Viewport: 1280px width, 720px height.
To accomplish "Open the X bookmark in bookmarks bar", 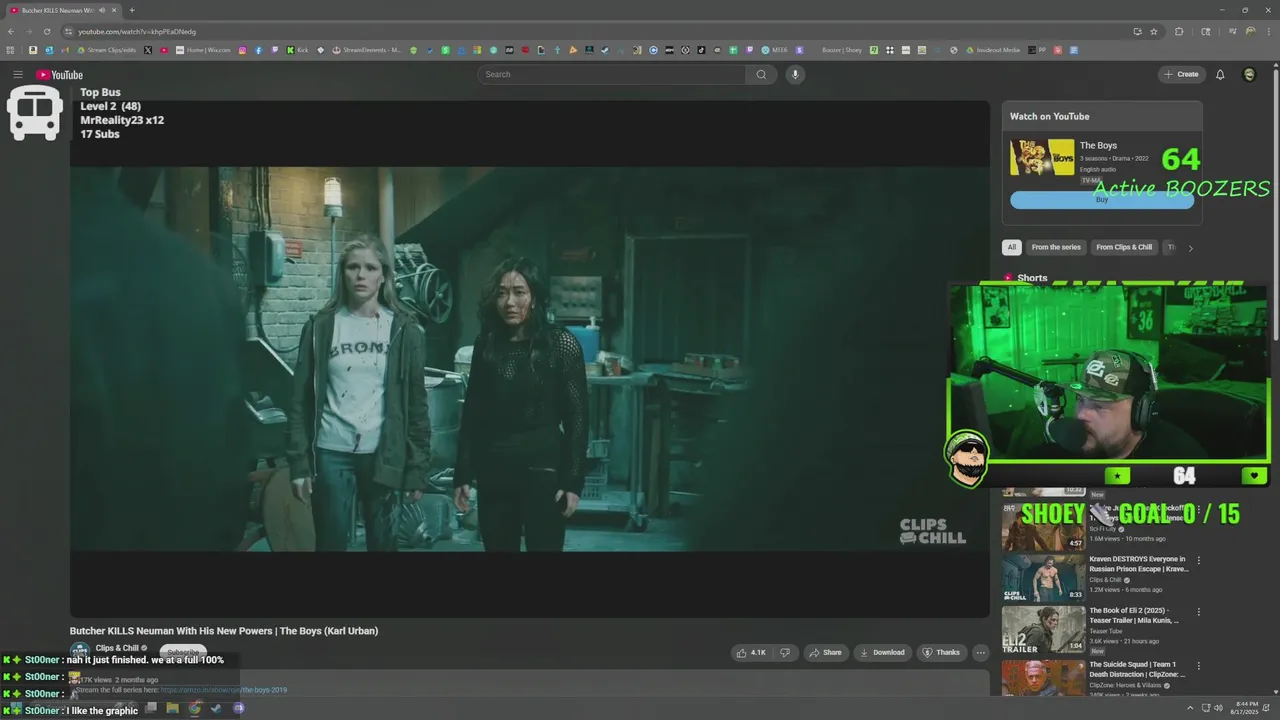I will (x=148, y=50).
